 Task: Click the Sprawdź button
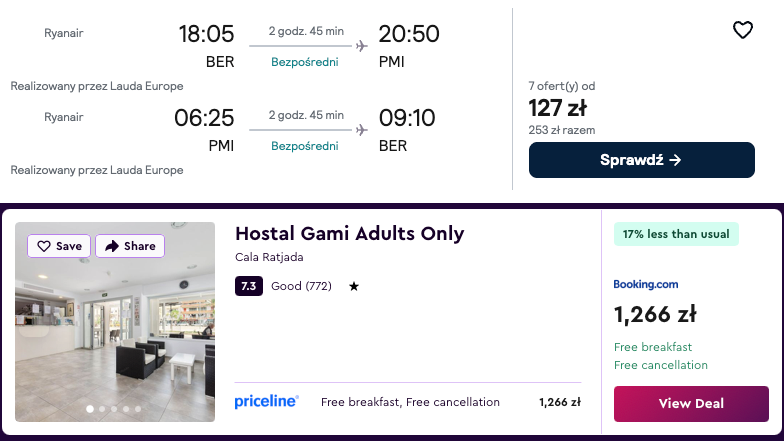[641, 160]
